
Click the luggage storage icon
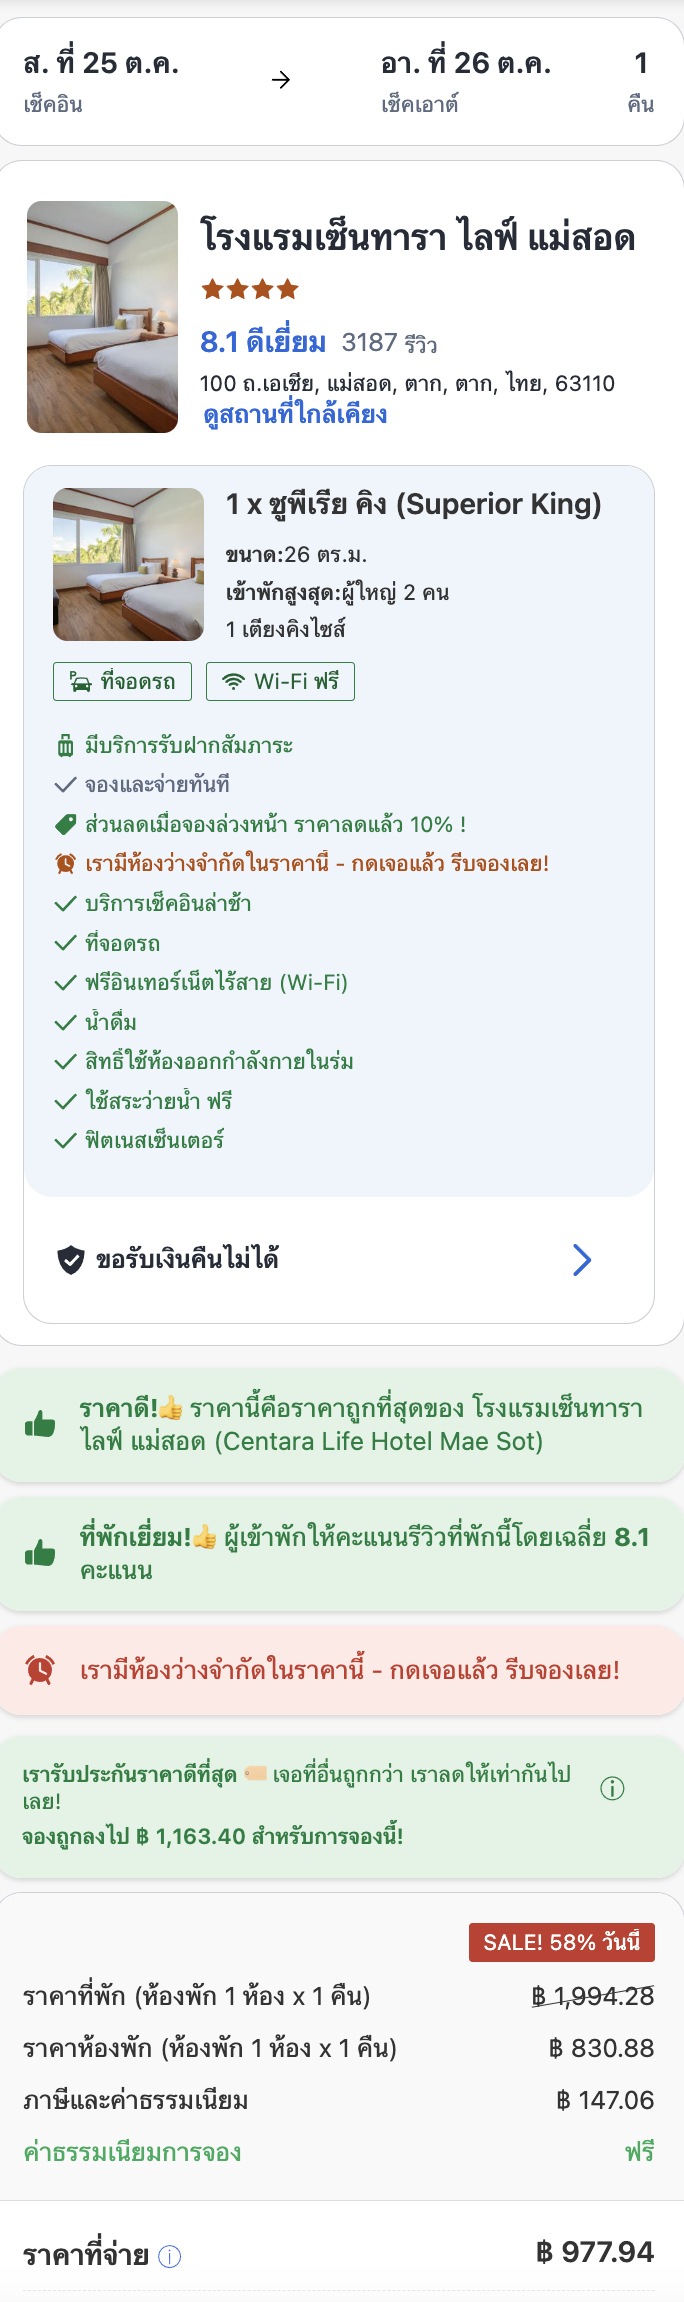click(x=65, y=746)
